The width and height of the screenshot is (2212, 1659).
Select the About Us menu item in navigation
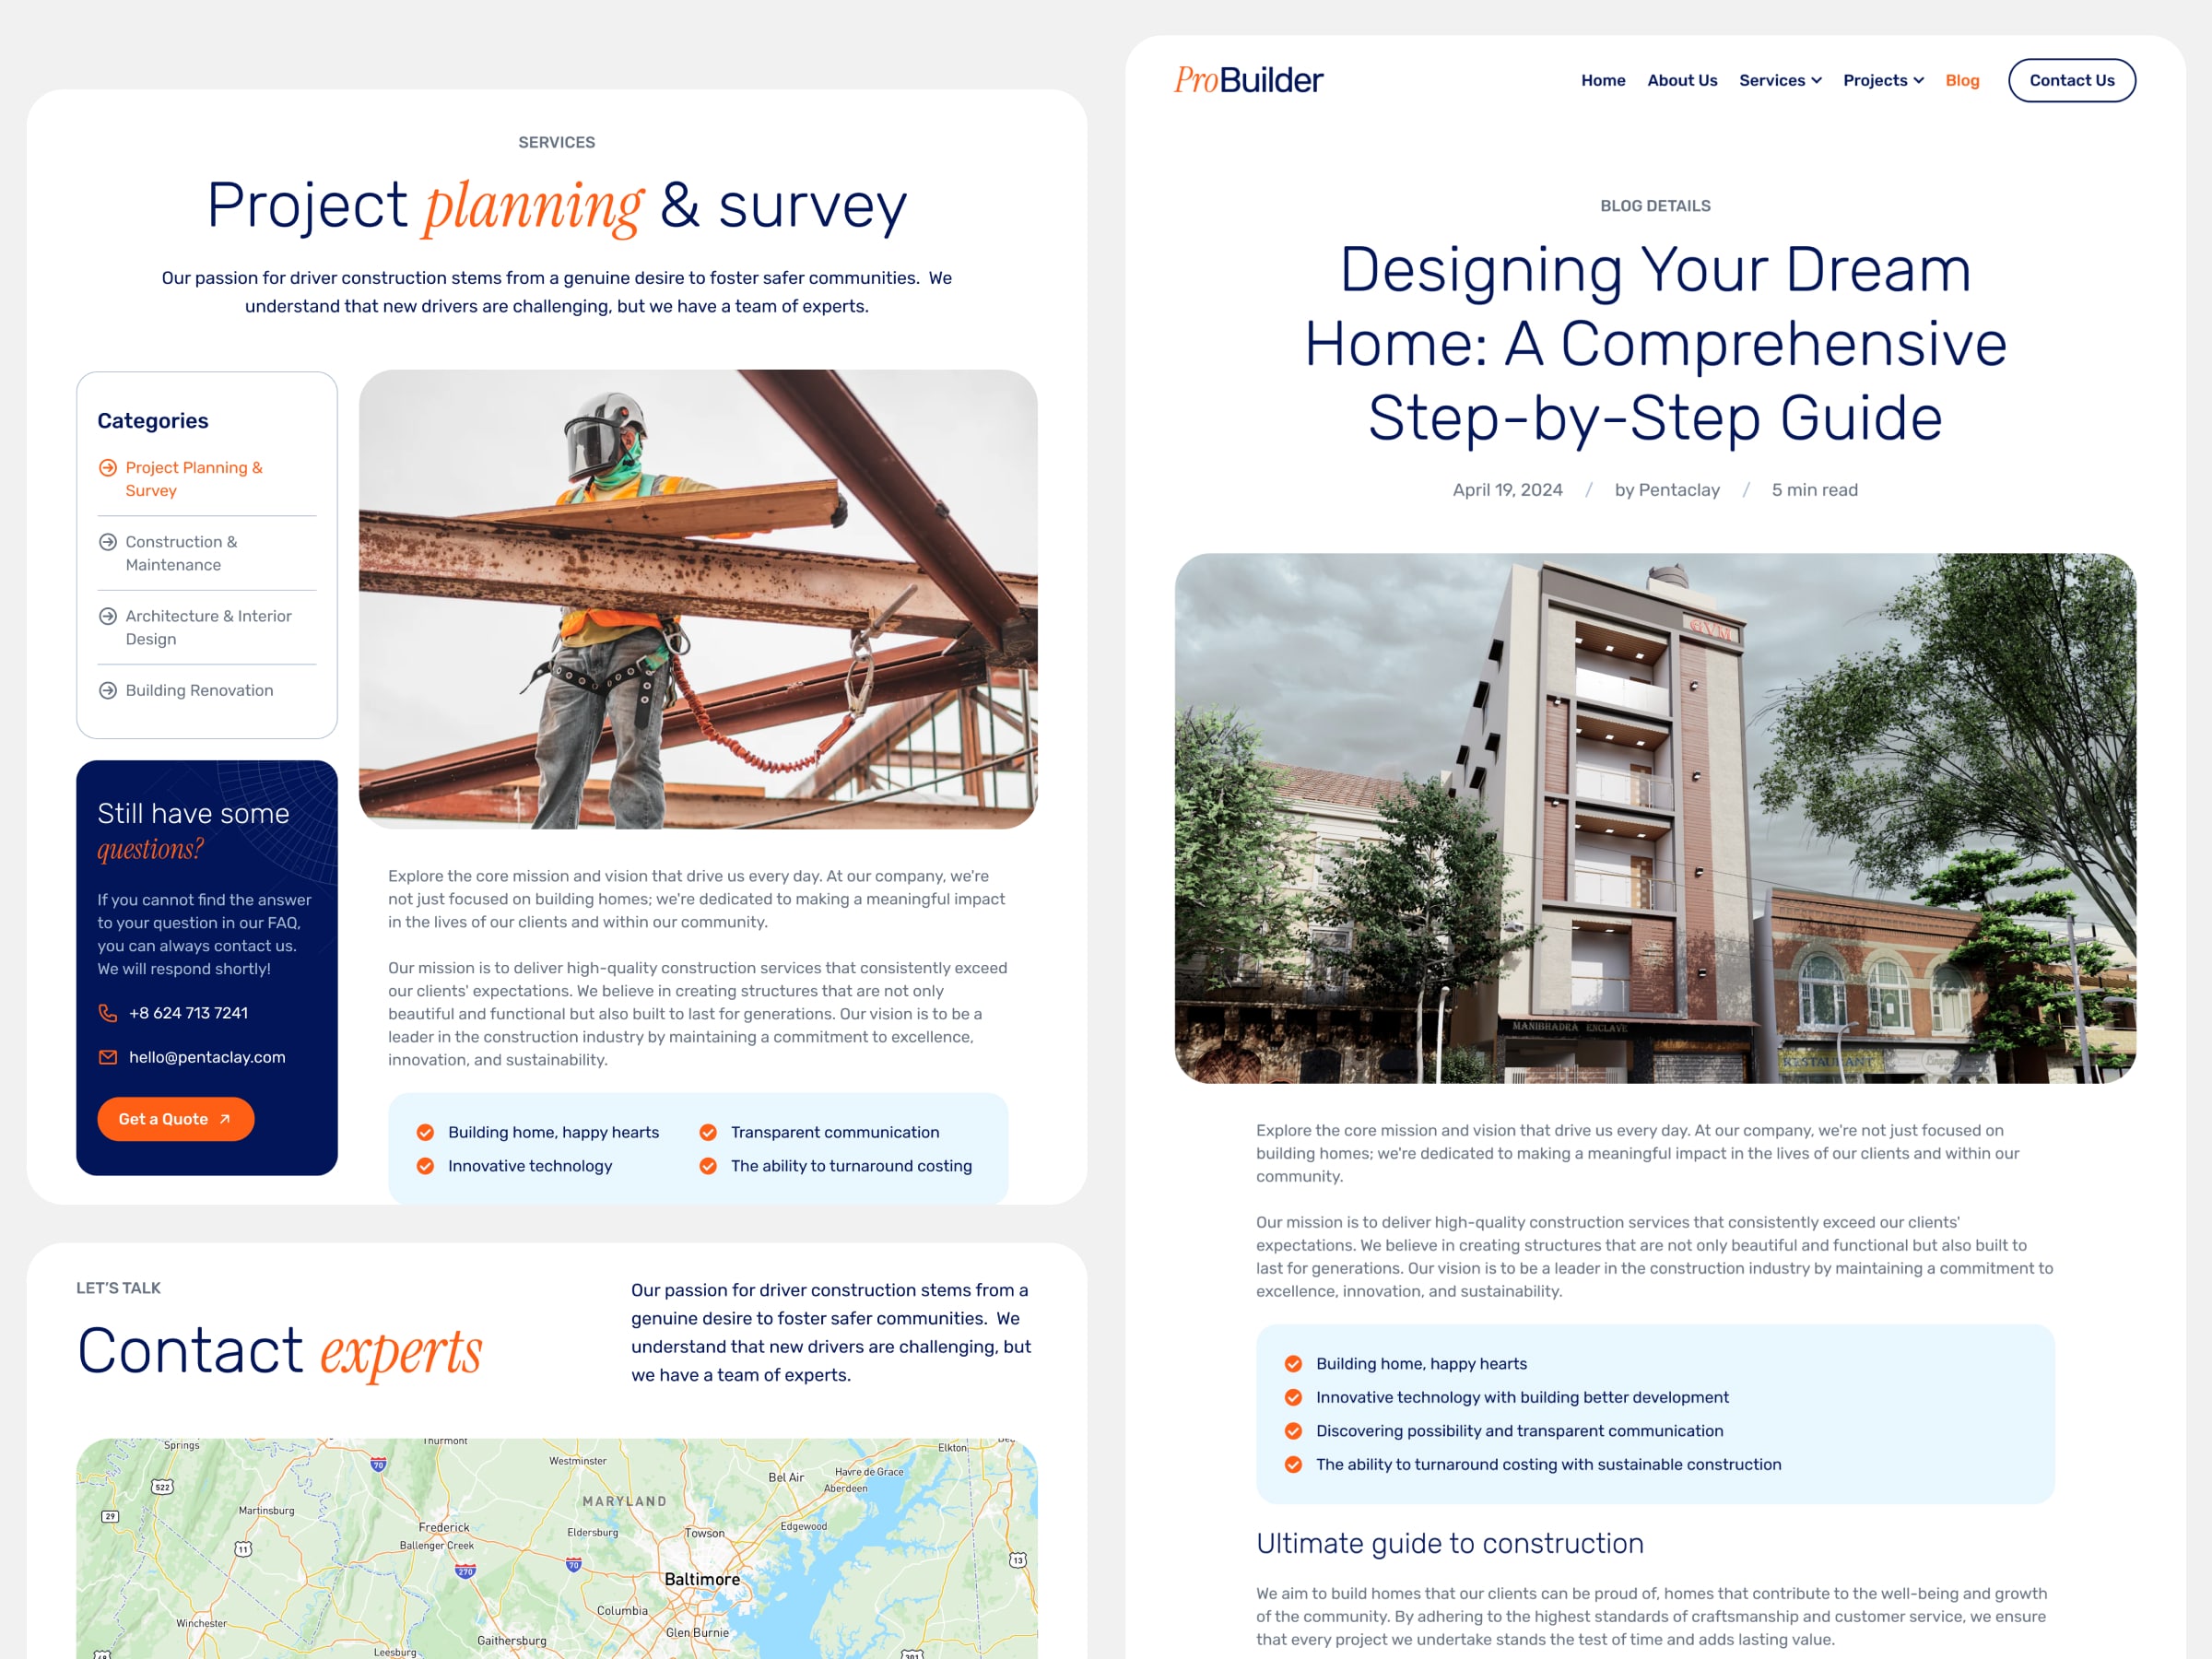click(x=1681, y=80)
